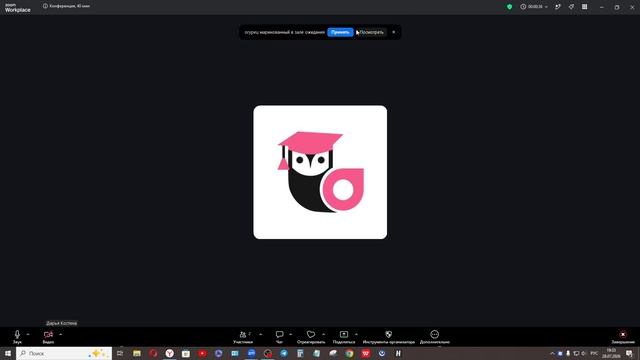Image resolution: width=640 pixels, height=360 pixels.
Task: Click the Windows Поиск search box
Action: pos(64,353)
